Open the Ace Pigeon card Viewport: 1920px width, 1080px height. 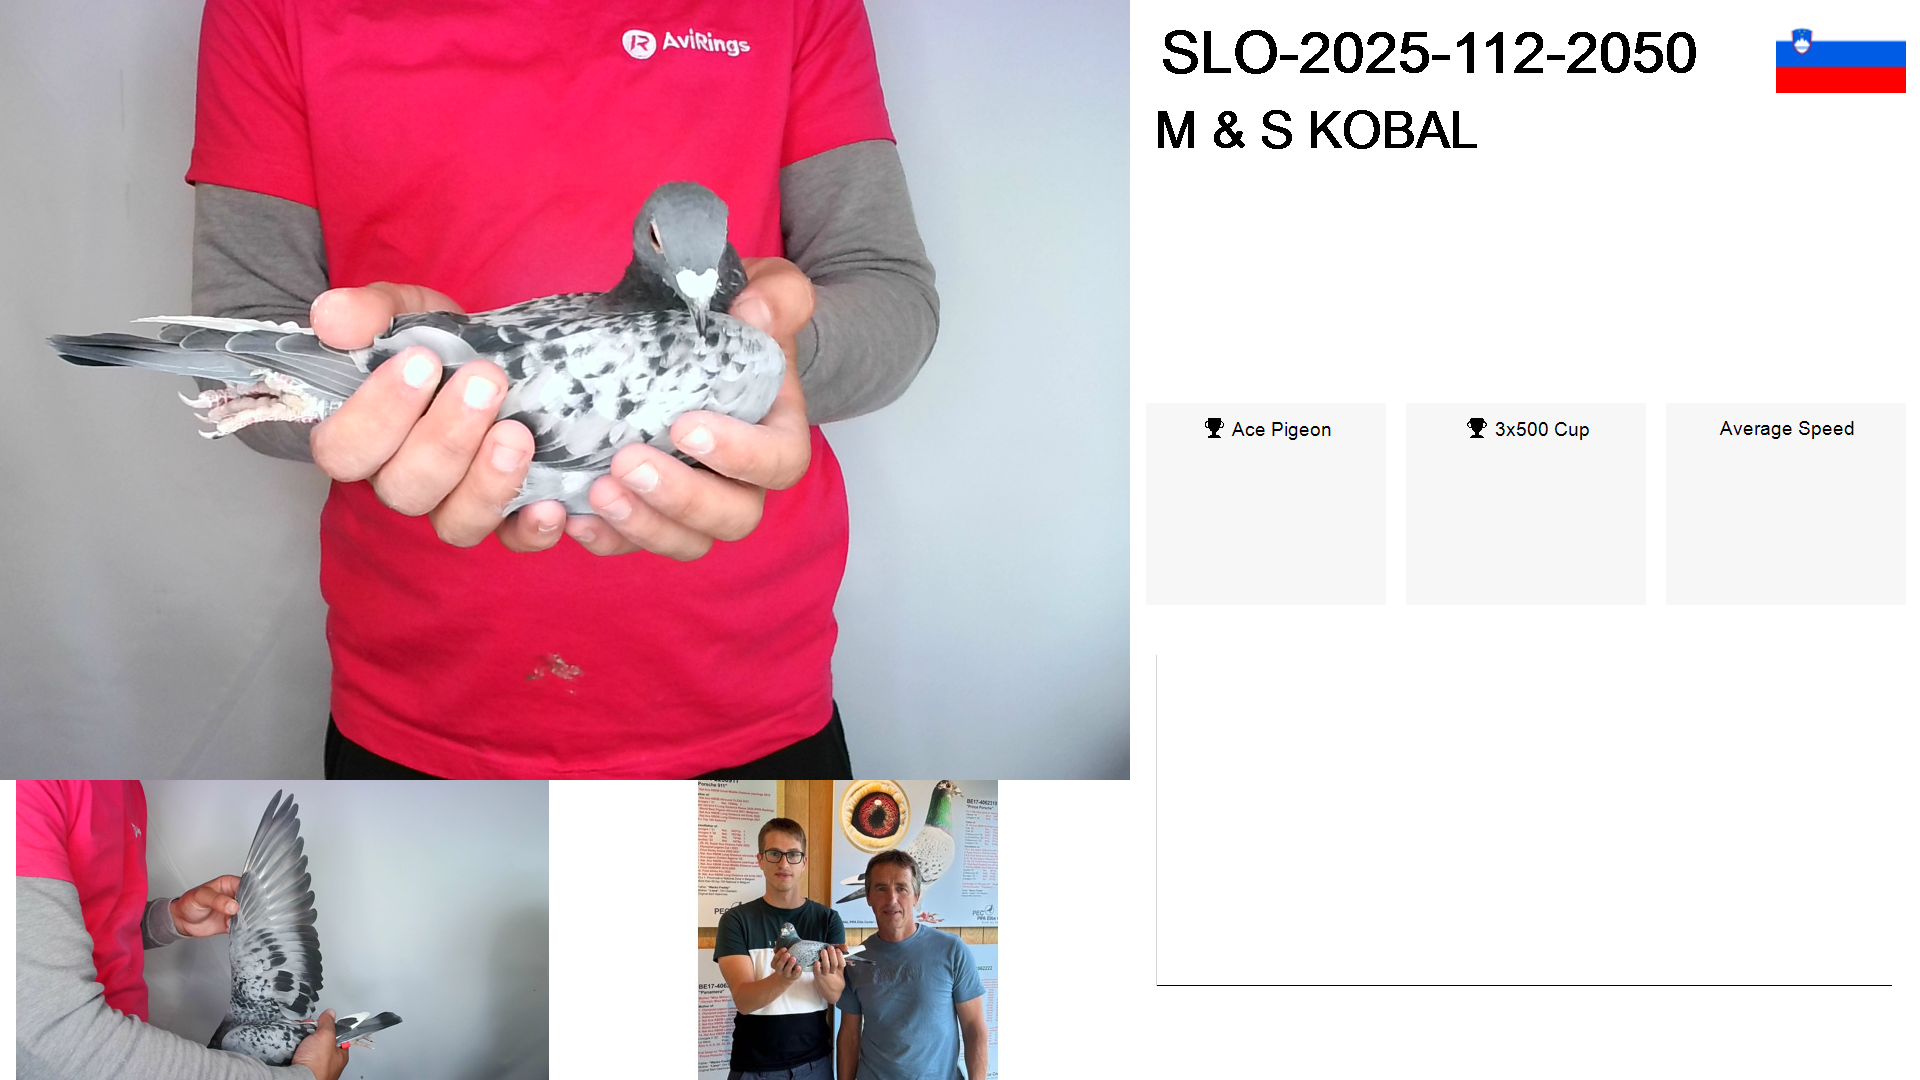[1265, 504]
